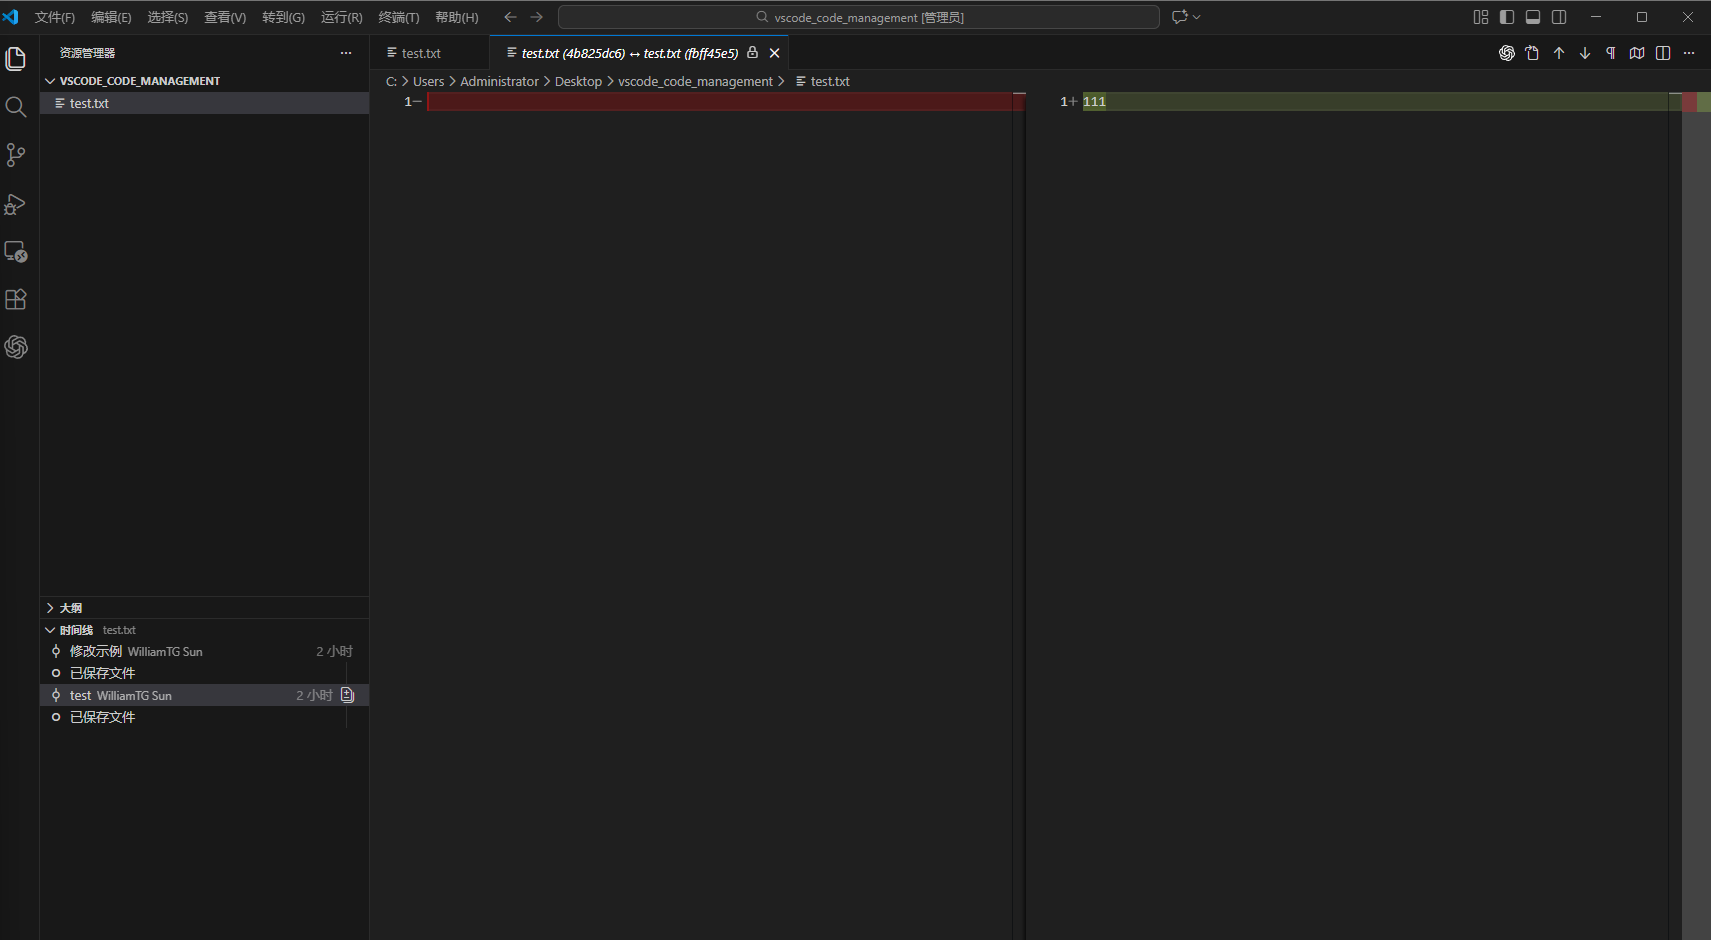Collapse the 时间线 timeline section
The image size is (1711, 940).
204,630
